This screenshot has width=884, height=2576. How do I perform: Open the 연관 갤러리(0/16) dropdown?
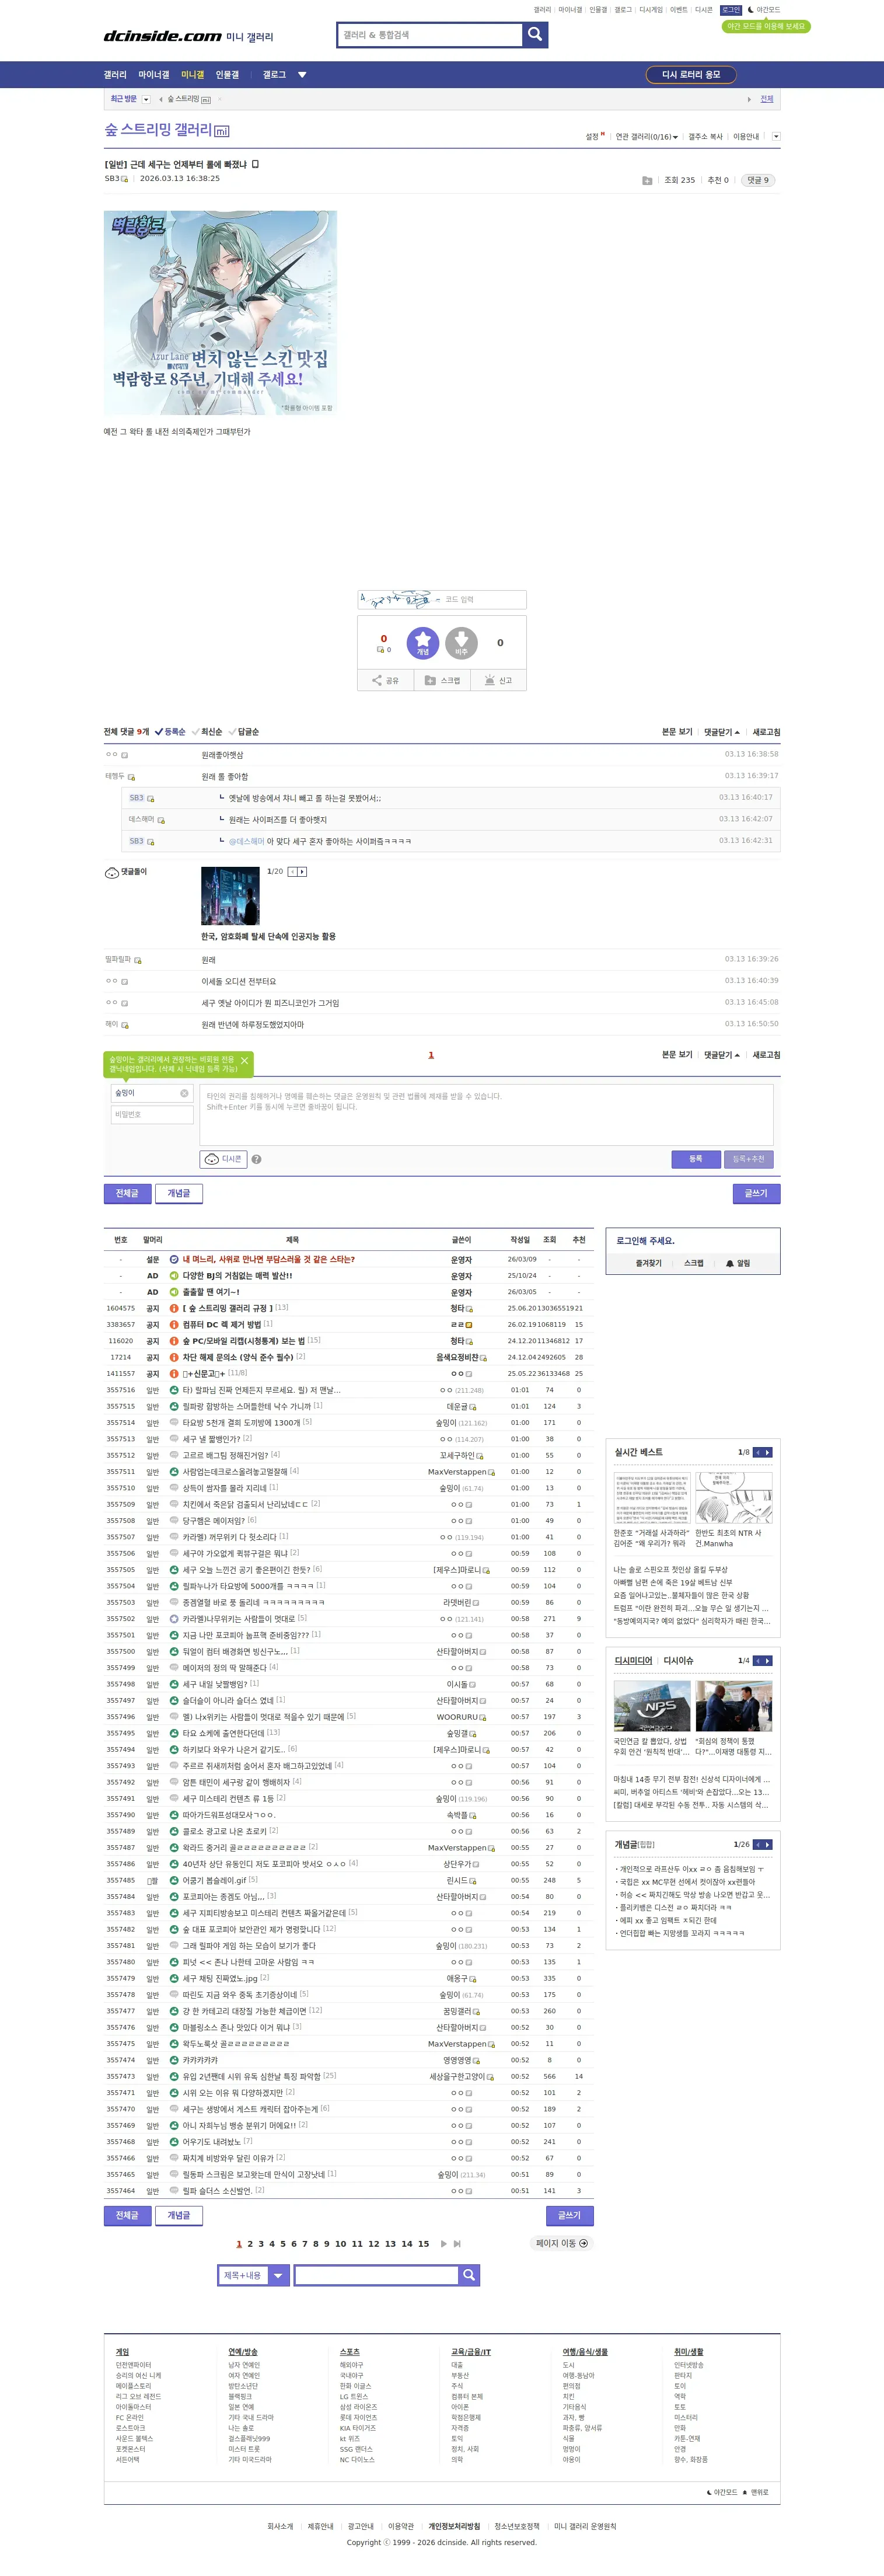[x=646, y=137]
